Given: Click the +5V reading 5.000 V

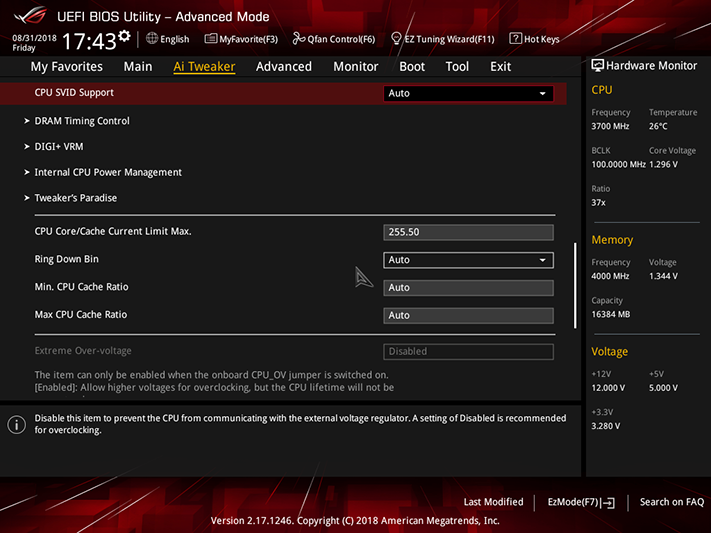Looking at the screenshot, I should (663, 388).
